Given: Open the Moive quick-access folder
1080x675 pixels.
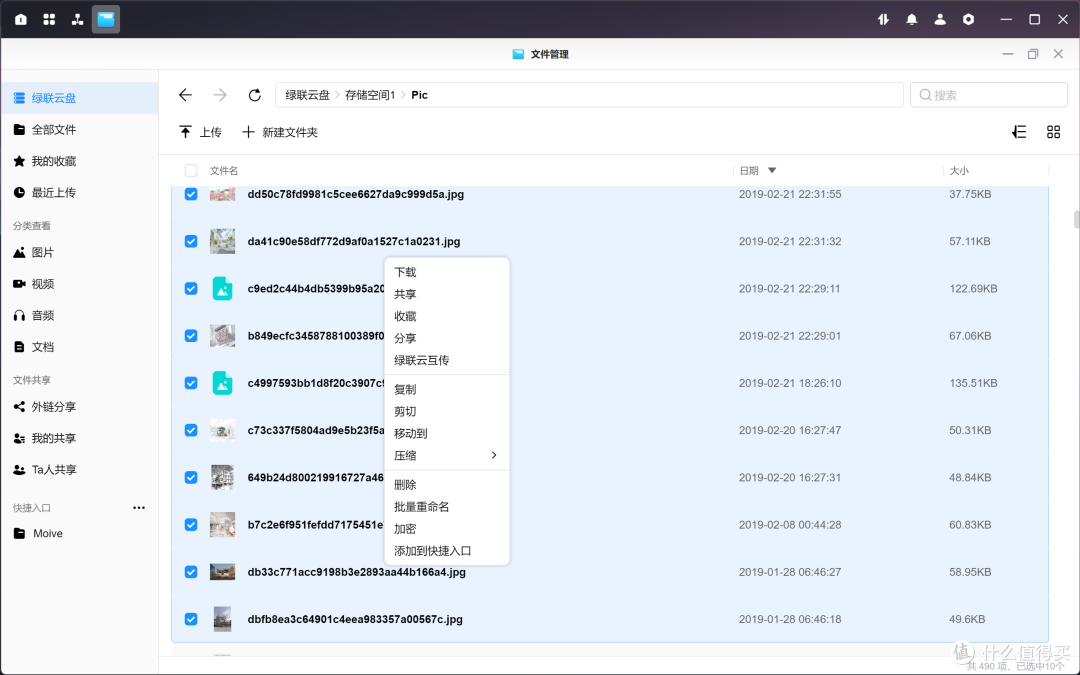Looking at the screenshot, I should pos(79,534).
